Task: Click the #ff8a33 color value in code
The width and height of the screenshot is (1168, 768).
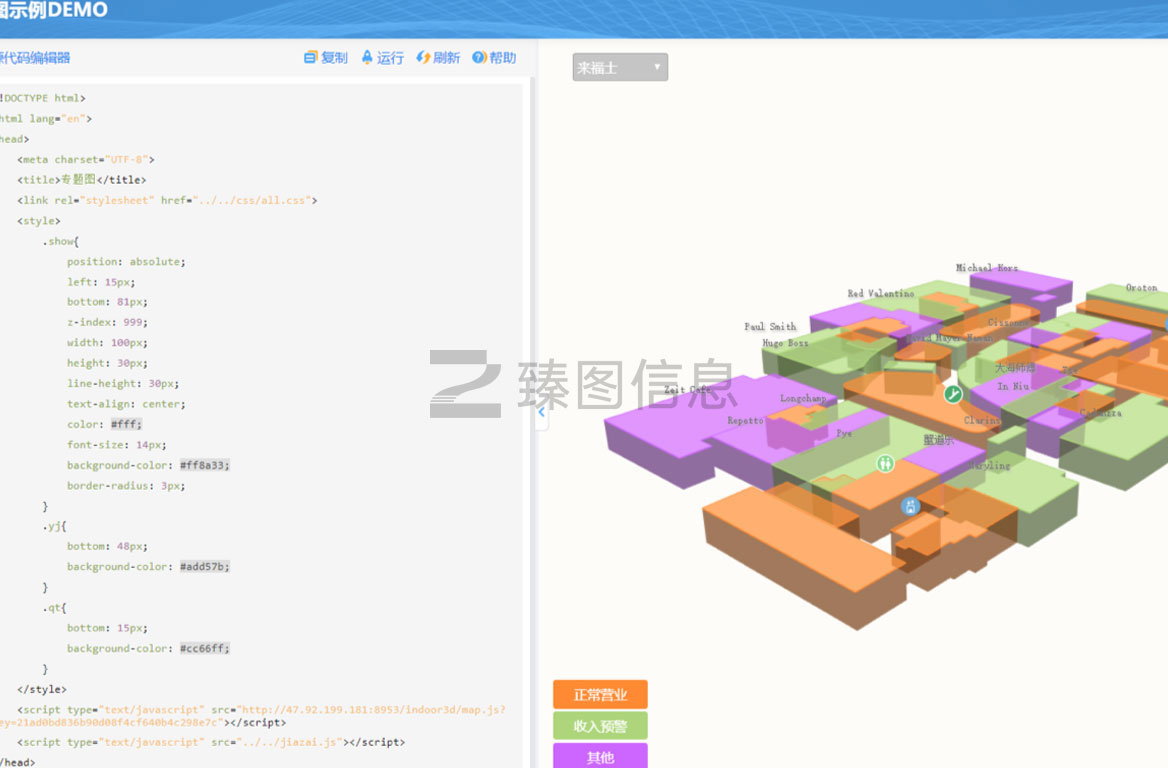Action: click(205, 465)
